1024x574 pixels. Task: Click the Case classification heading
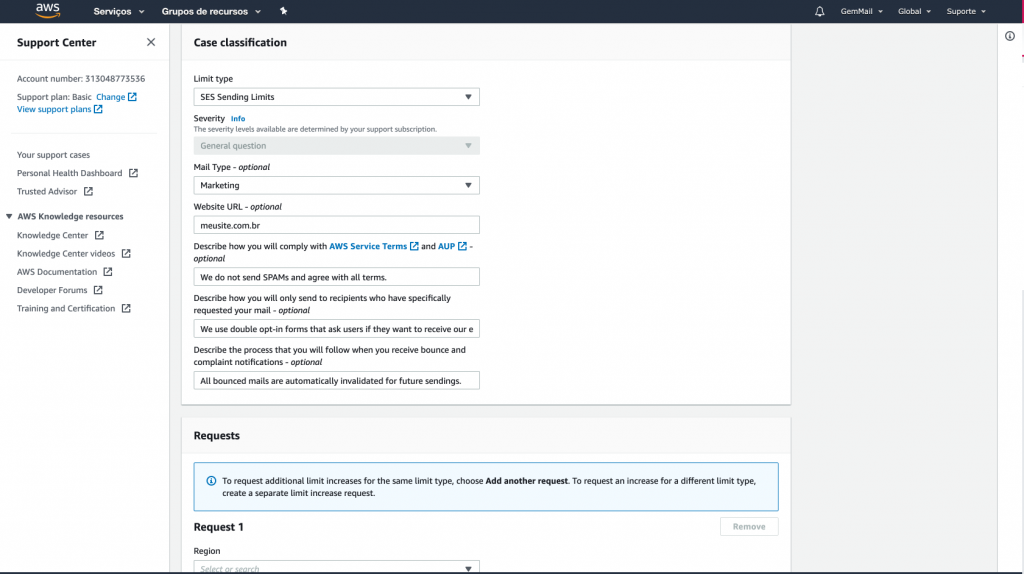point(240,42)
